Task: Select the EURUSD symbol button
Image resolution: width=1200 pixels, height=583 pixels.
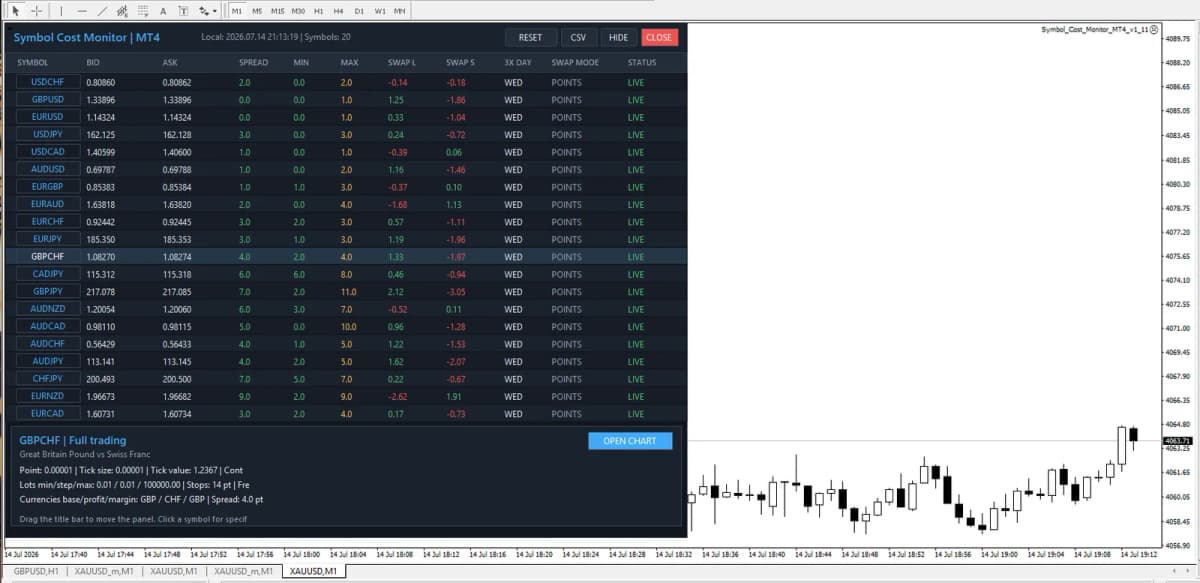Action: coord(47,117)
